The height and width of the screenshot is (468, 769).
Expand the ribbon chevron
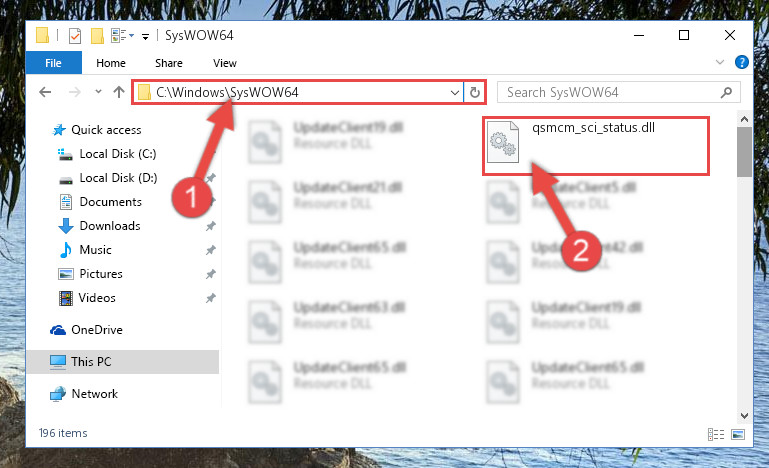[x=719, y=62]
